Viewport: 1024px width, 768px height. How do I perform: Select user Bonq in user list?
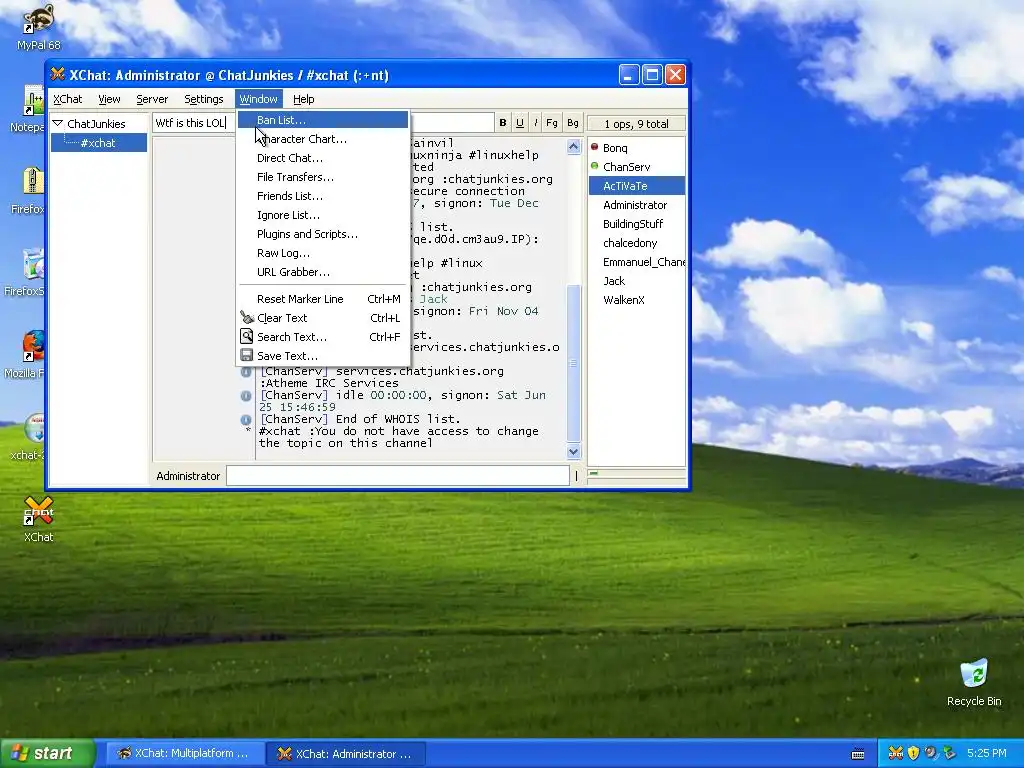point(615,148)
